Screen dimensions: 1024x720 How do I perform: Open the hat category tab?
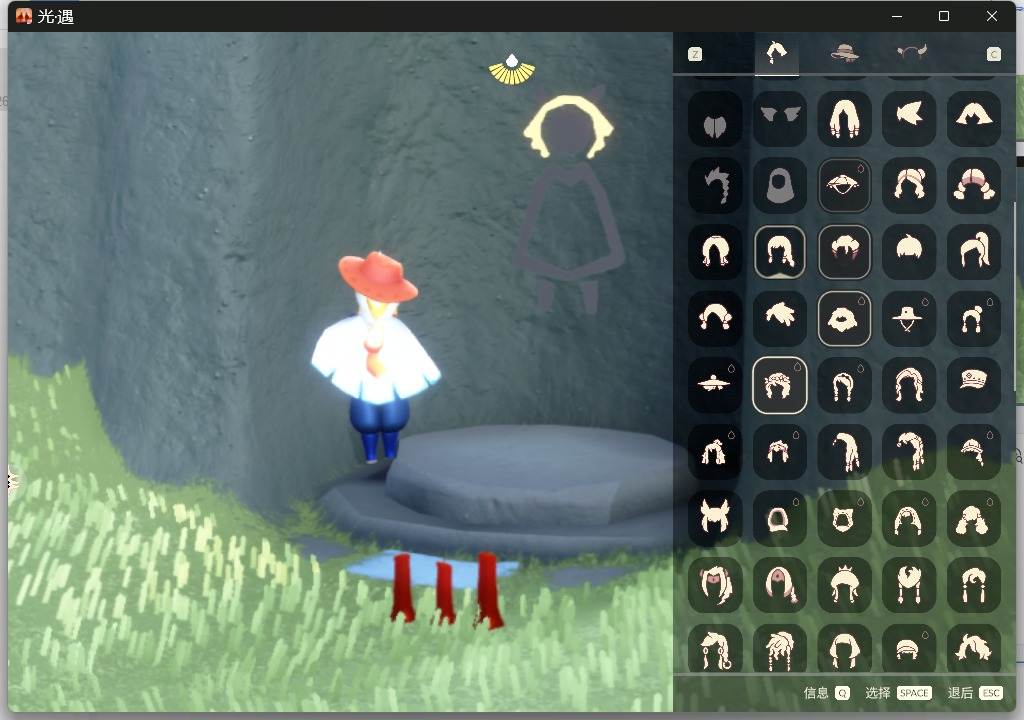point(844,52)
